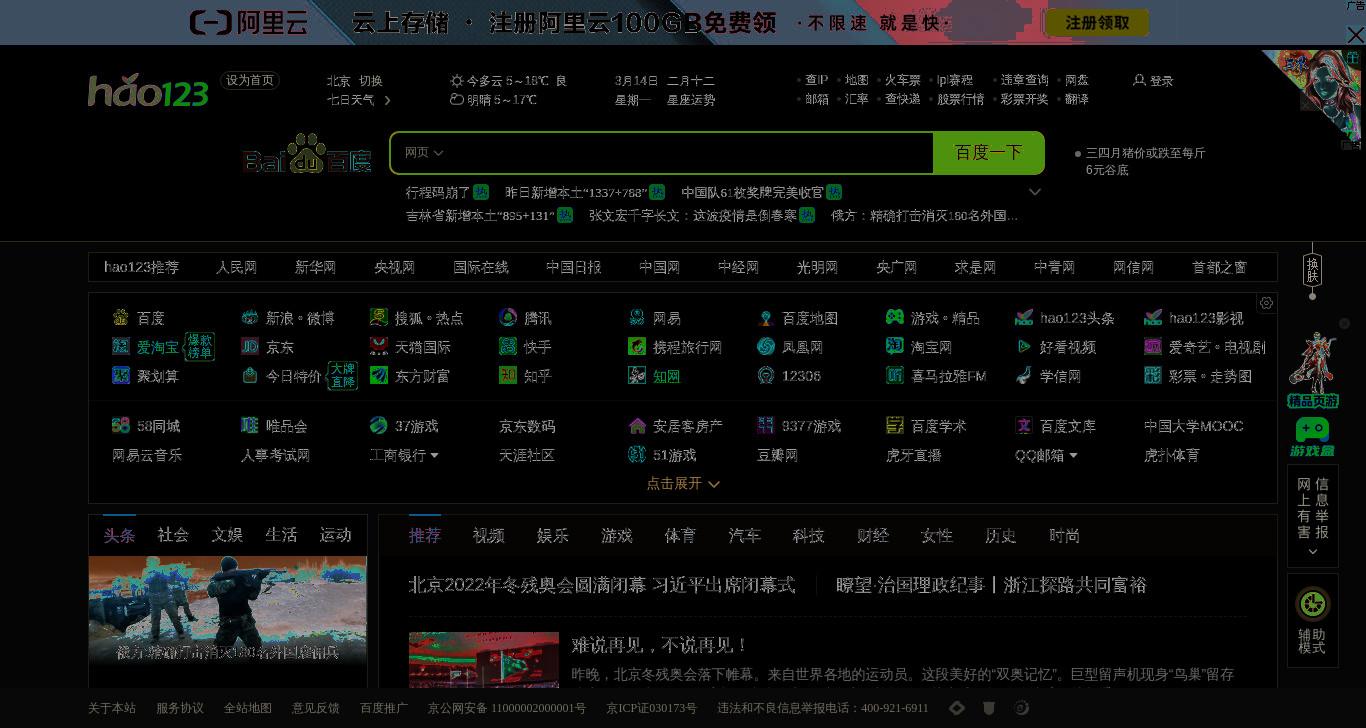
Task: Open the navigation settings gear icon
Action: [1266, 303]
